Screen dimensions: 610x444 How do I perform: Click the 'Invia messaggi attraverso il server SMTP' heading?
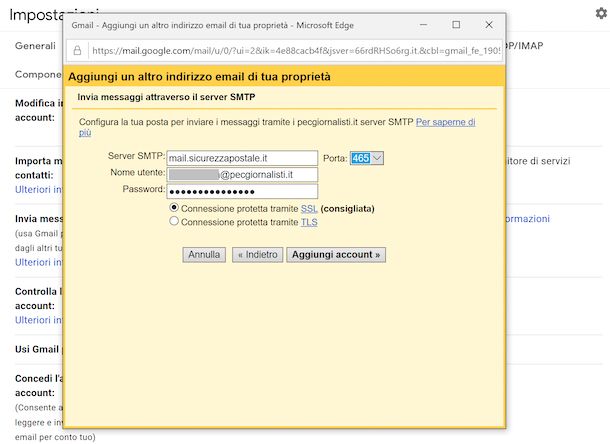click(x=166, y=97)
